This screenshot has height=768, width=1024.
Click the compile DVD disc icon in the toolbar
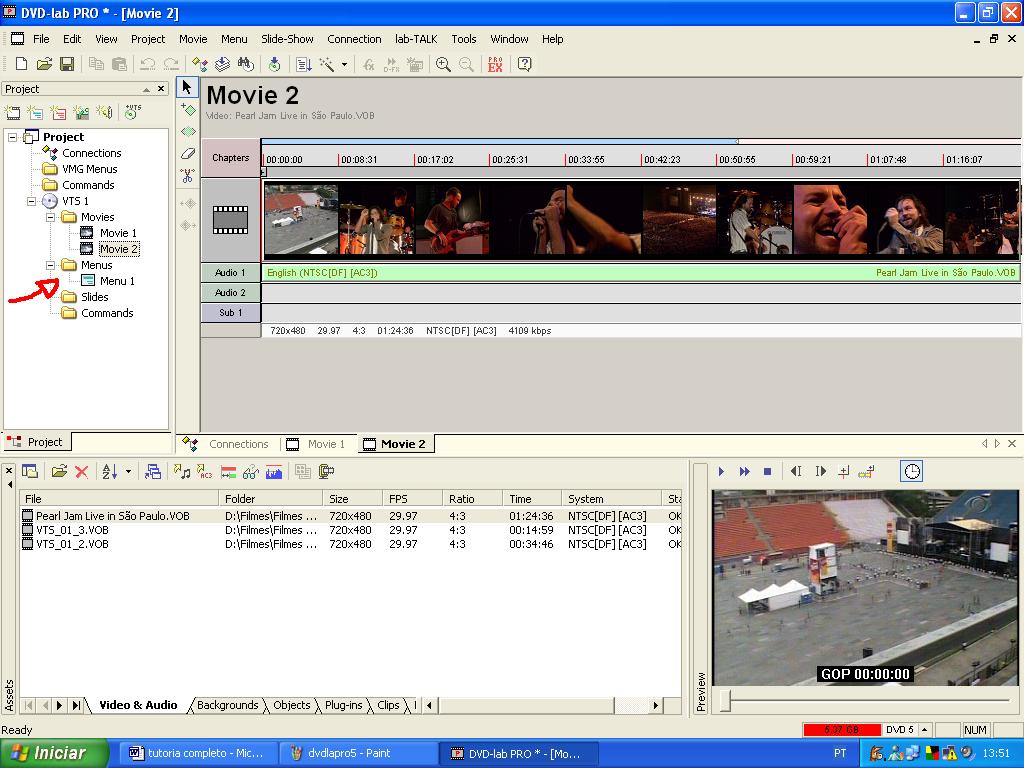click(275, 64)
